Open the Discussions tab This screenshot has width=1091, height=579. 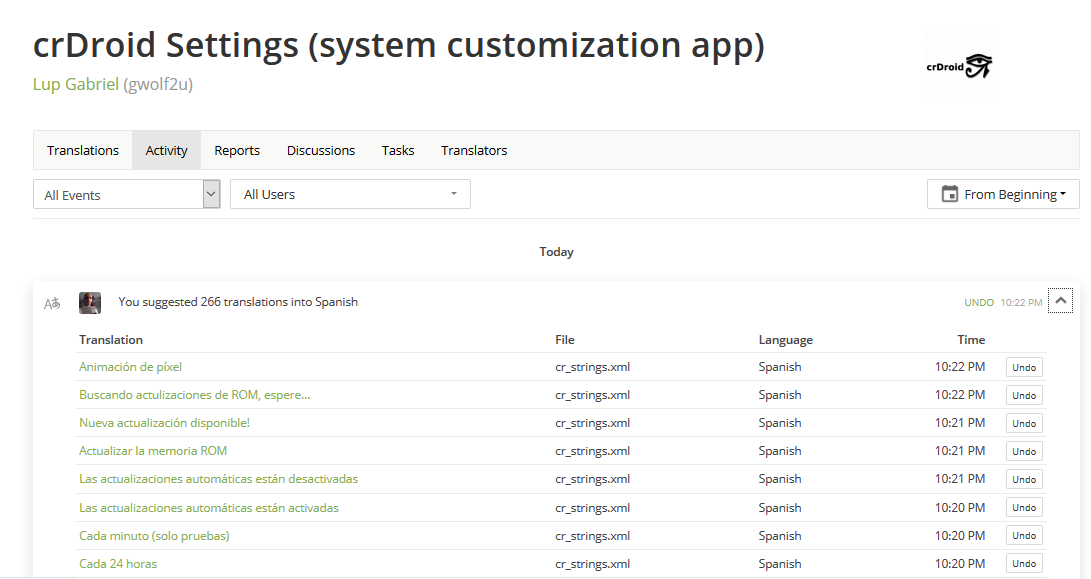coord(321,150)
